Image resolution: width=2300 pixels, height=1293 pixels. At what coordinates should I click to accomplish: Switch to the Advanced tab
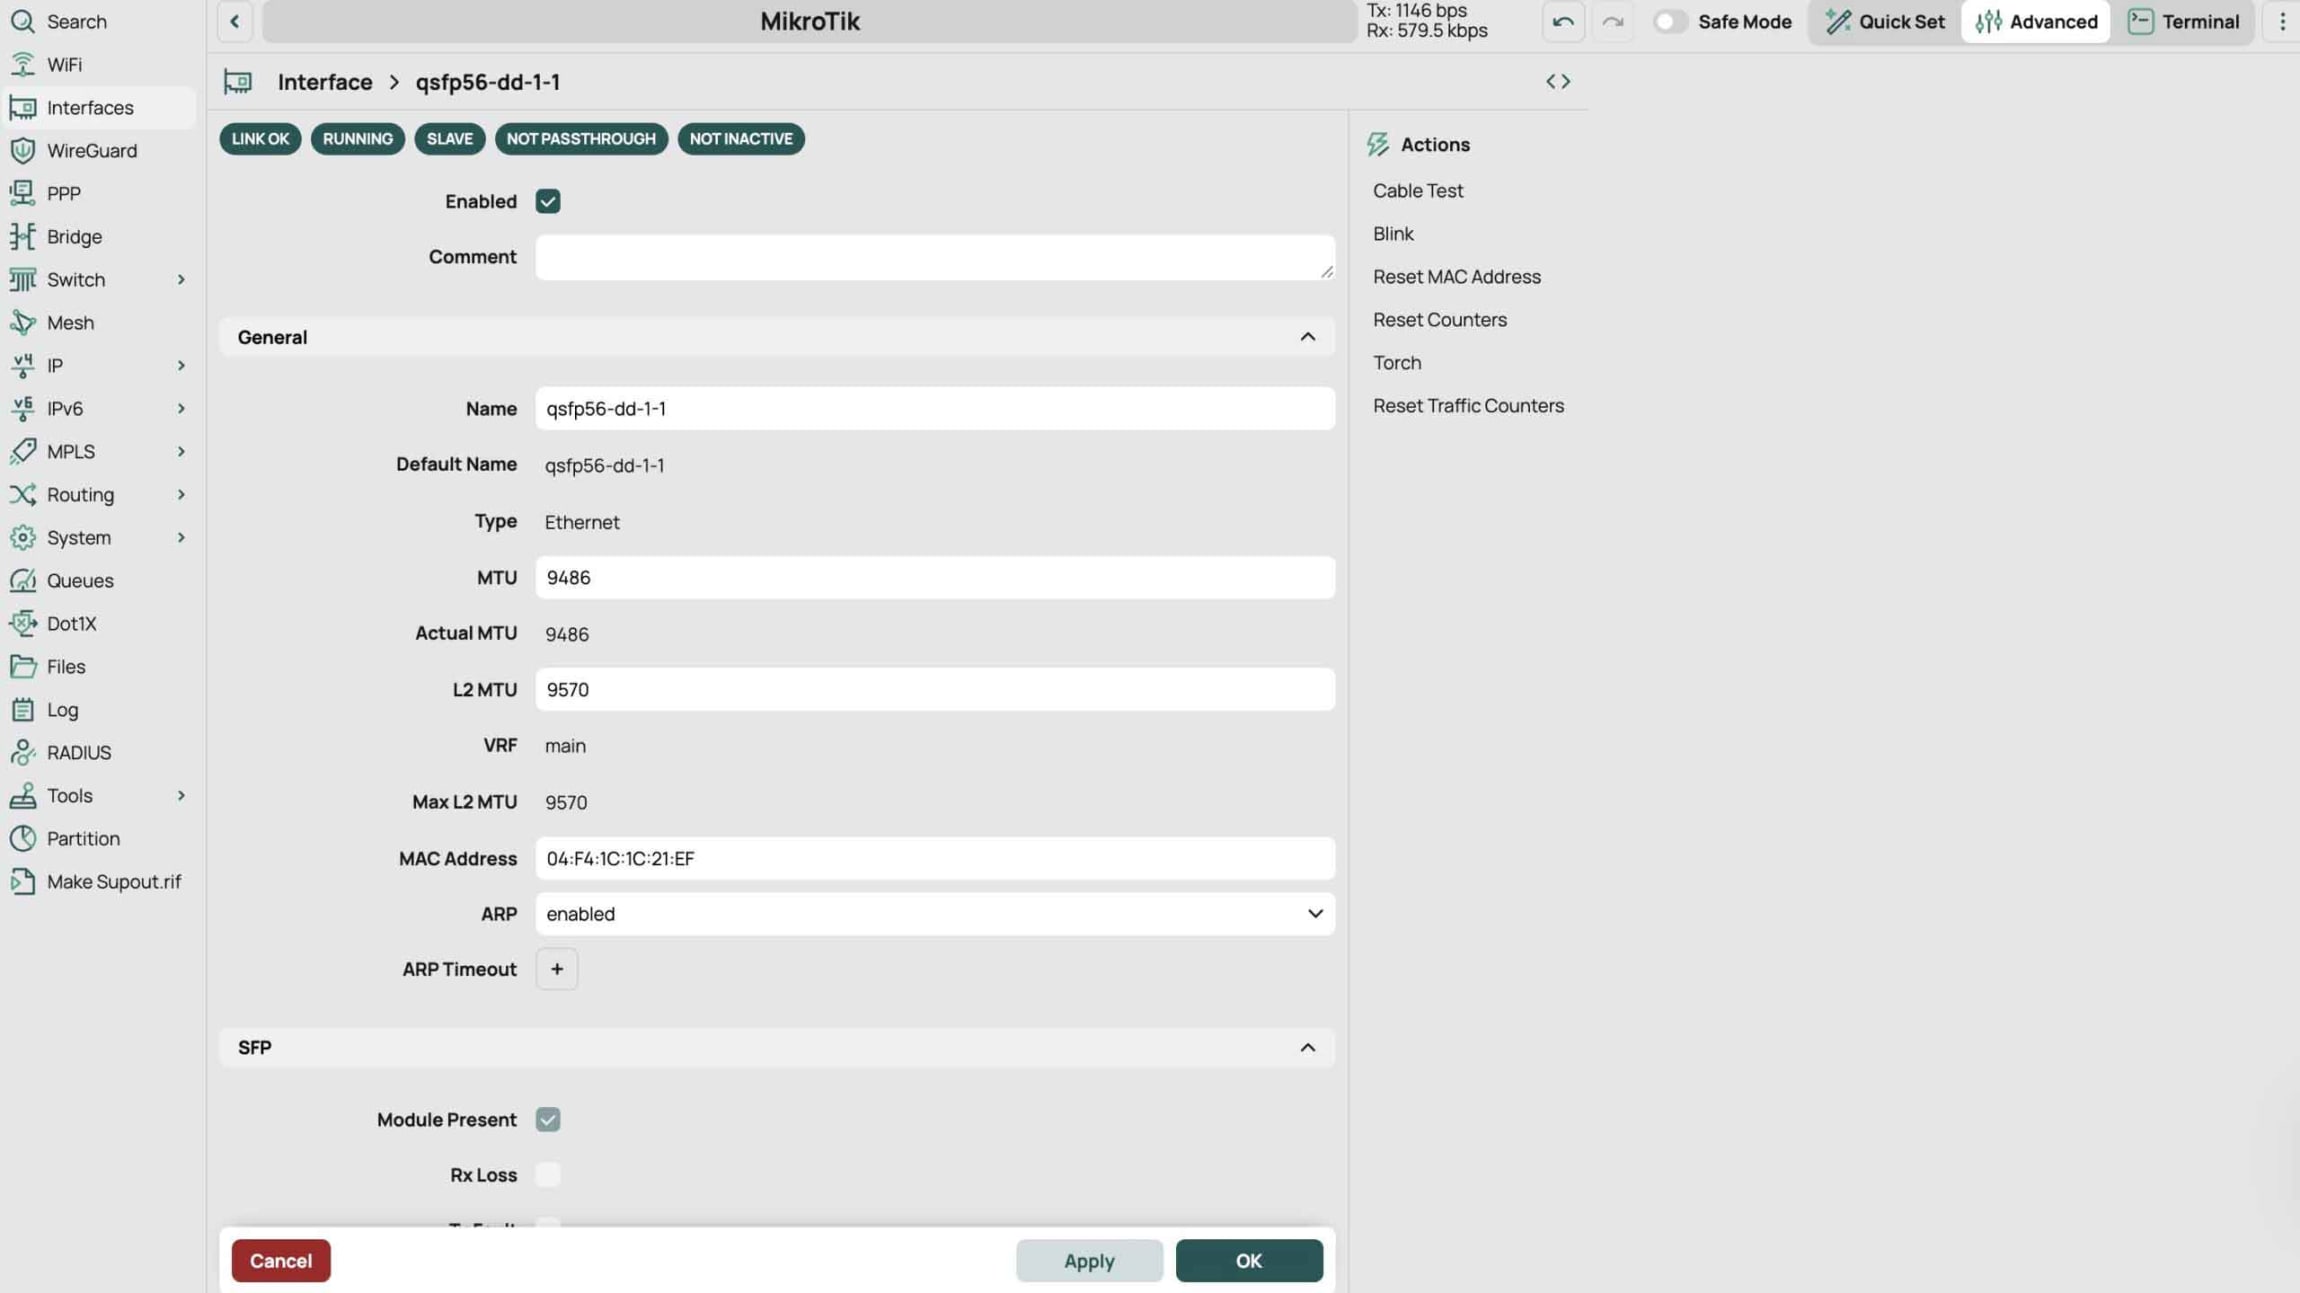tap(2036, 21)
